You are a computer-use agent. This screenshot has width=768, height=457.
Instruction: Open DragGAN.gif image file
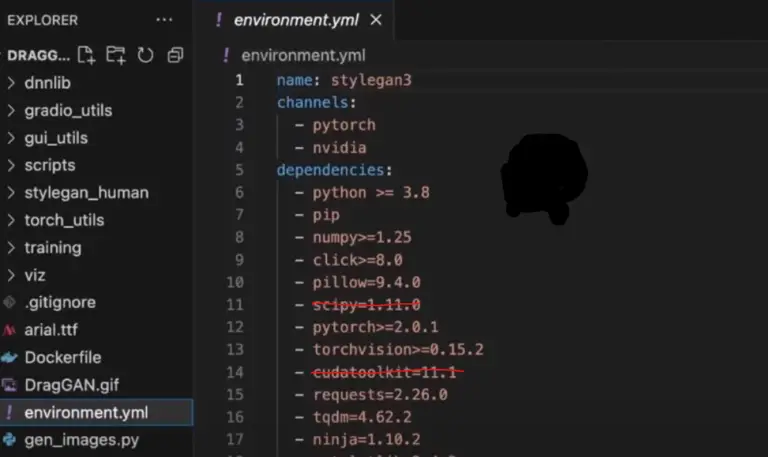[x=70, y=384]
